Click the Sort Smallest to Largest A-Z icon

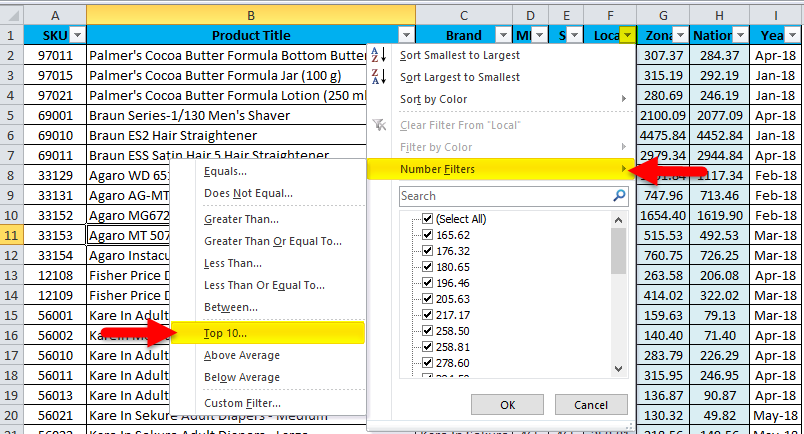378,54
